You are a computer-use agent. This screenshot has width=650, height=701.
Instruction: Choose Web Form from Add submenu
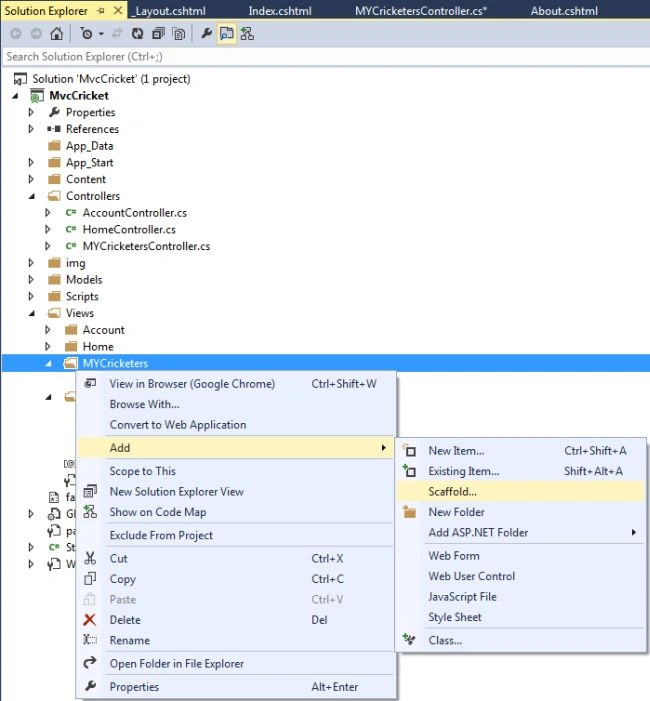click(x=520, y=556)
